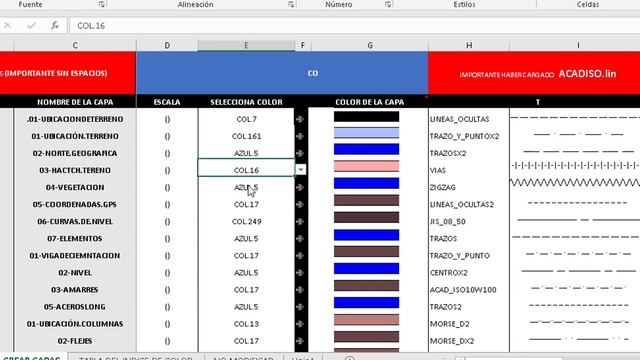The image size is (640, 360).
Task: Click the COLOR DE LA CAPA header cell
Action: pos(370,102)
